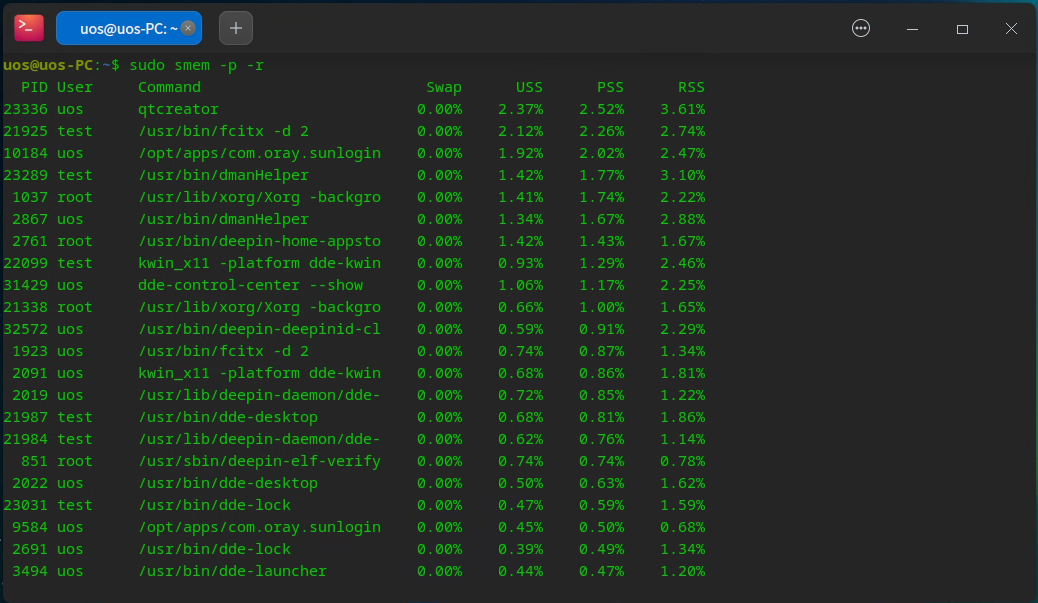Image resolution: width=1038 pixels, height=603 pixels.
Task: Click the red terminal app icon
Action: tap(28, 28)
